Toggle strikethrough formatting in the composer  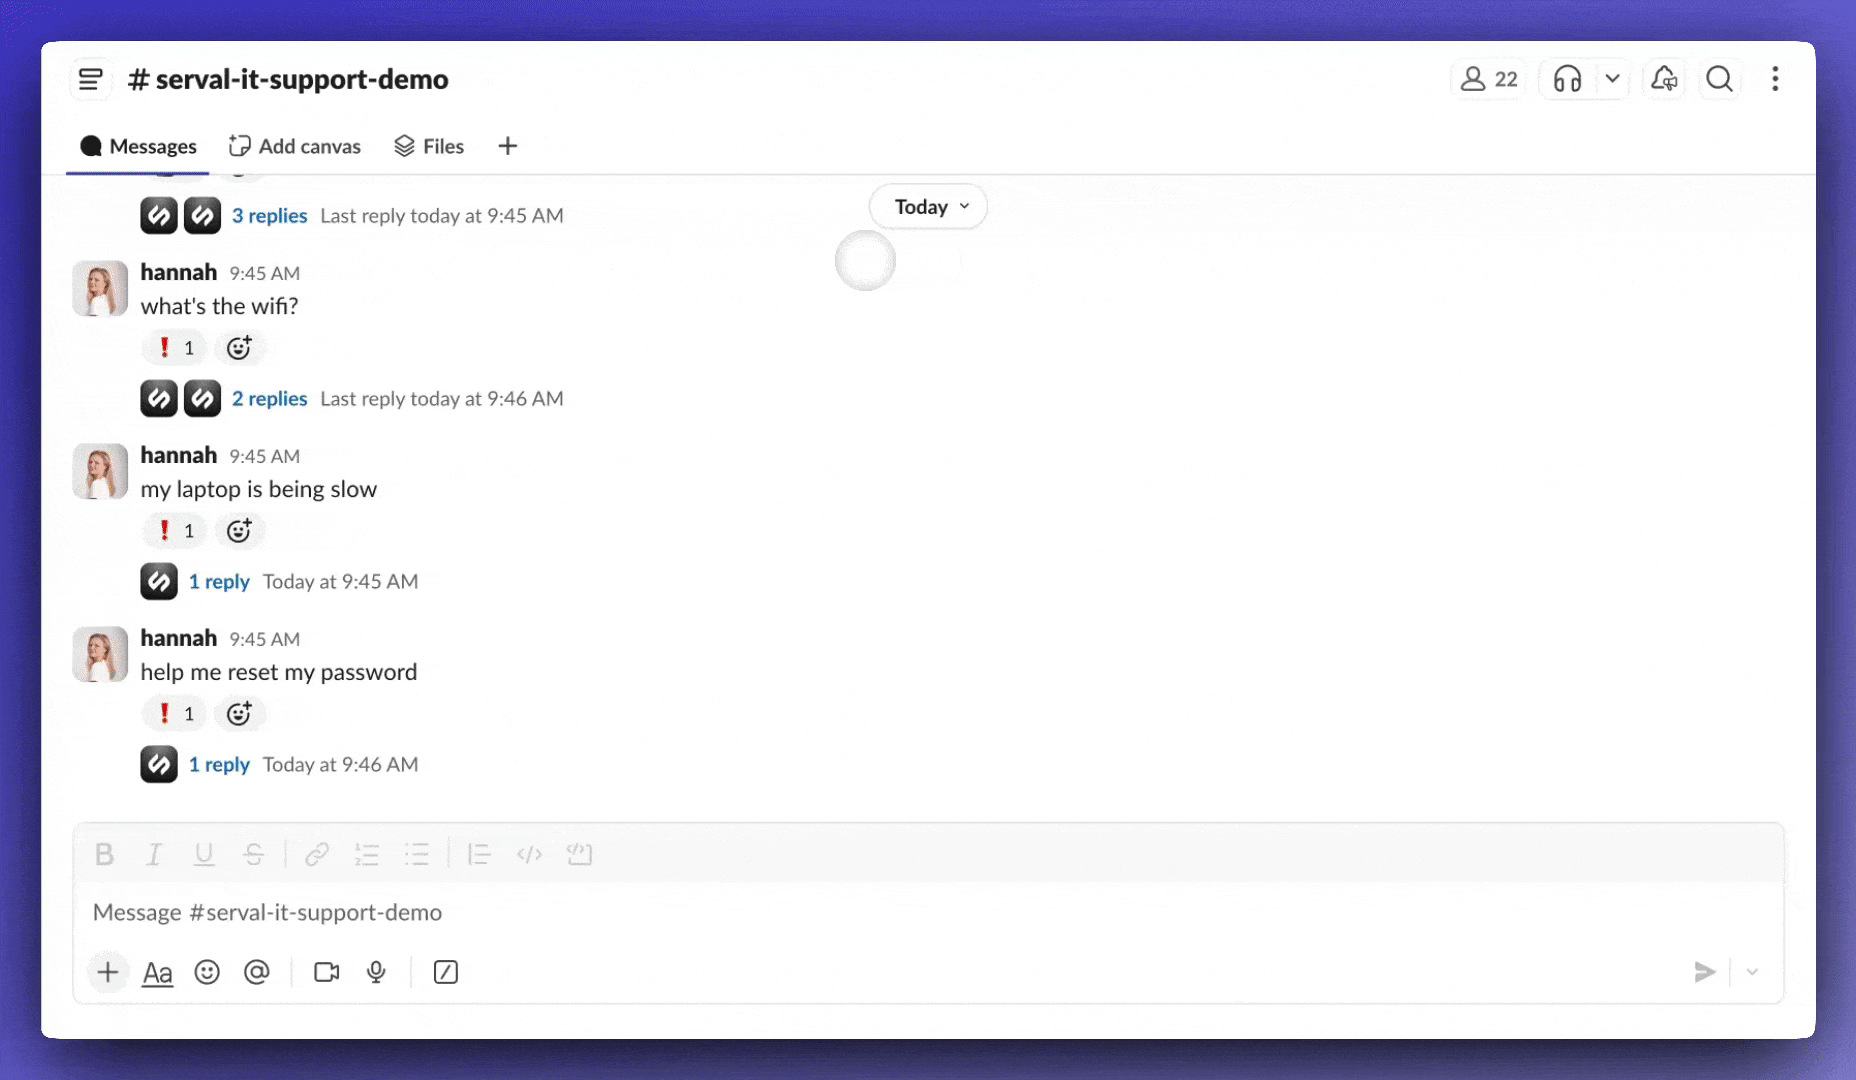point(254,854)
